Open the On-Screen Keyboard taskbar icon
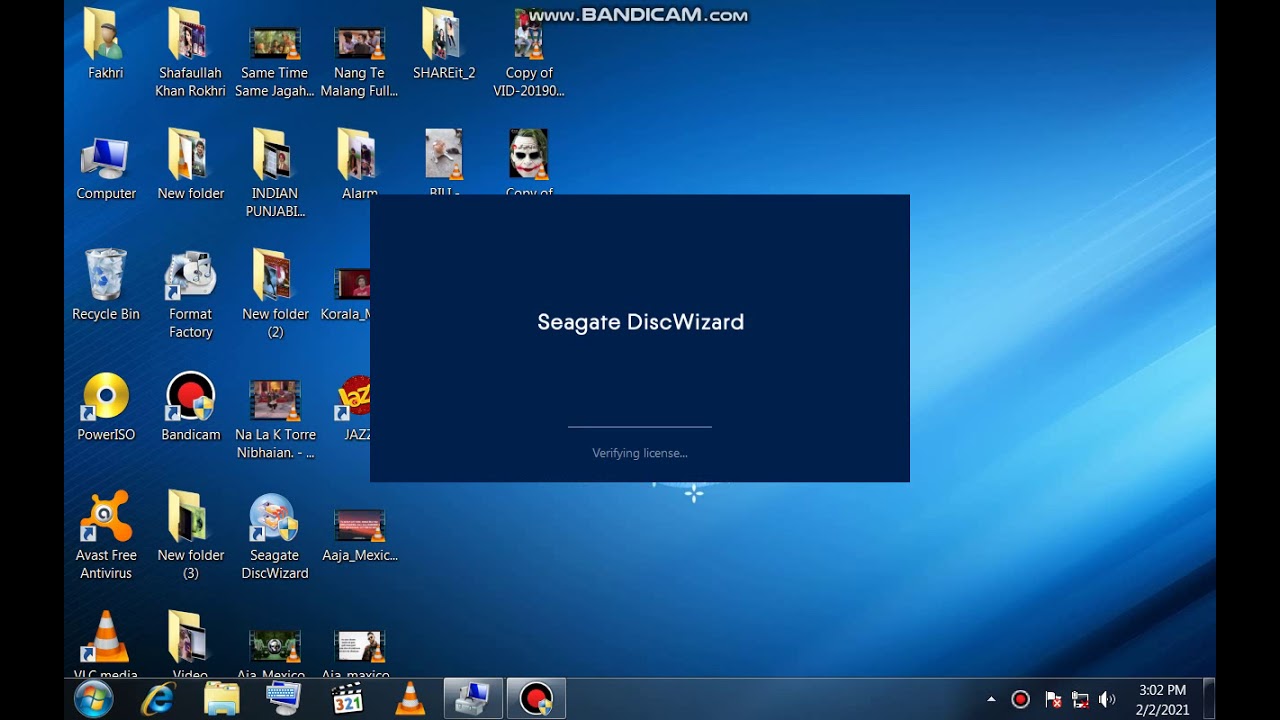This screenshot has width=1280, height=720. click(x=284, y=699)
